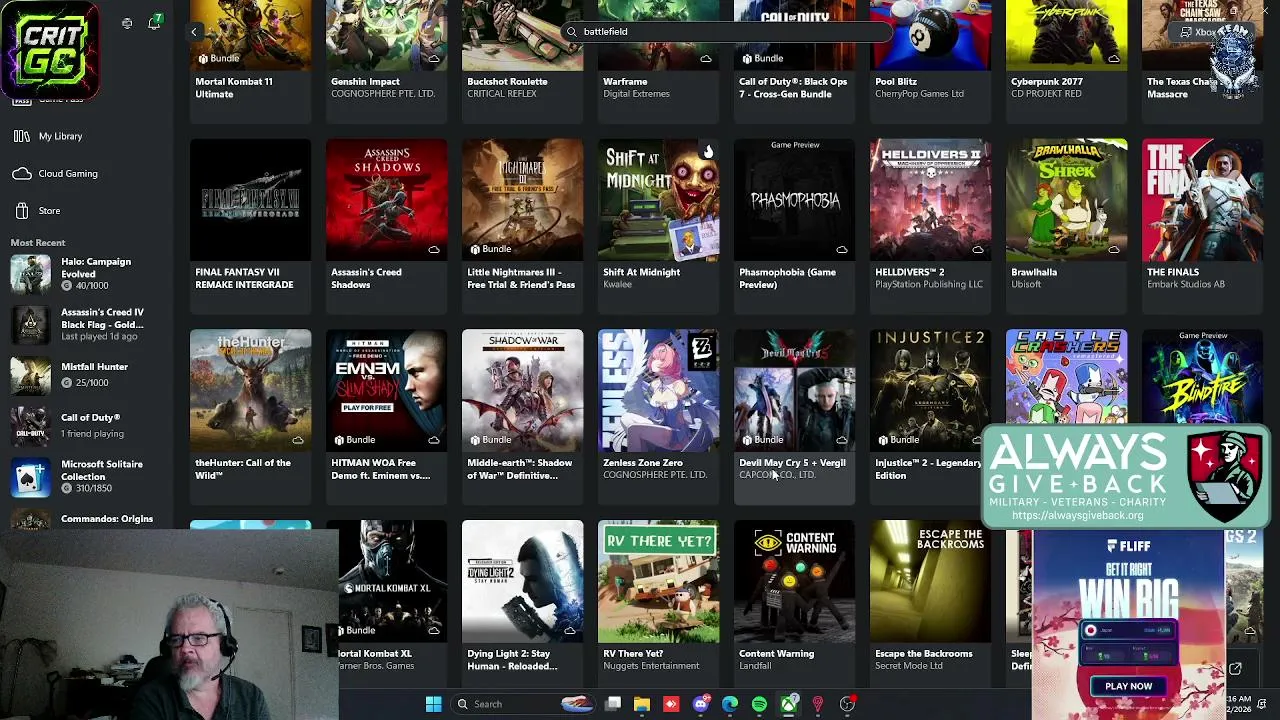Switch to Cloud Gaming in the sidebar
This screenshot has width=1280, height=720.
[68, 173]
